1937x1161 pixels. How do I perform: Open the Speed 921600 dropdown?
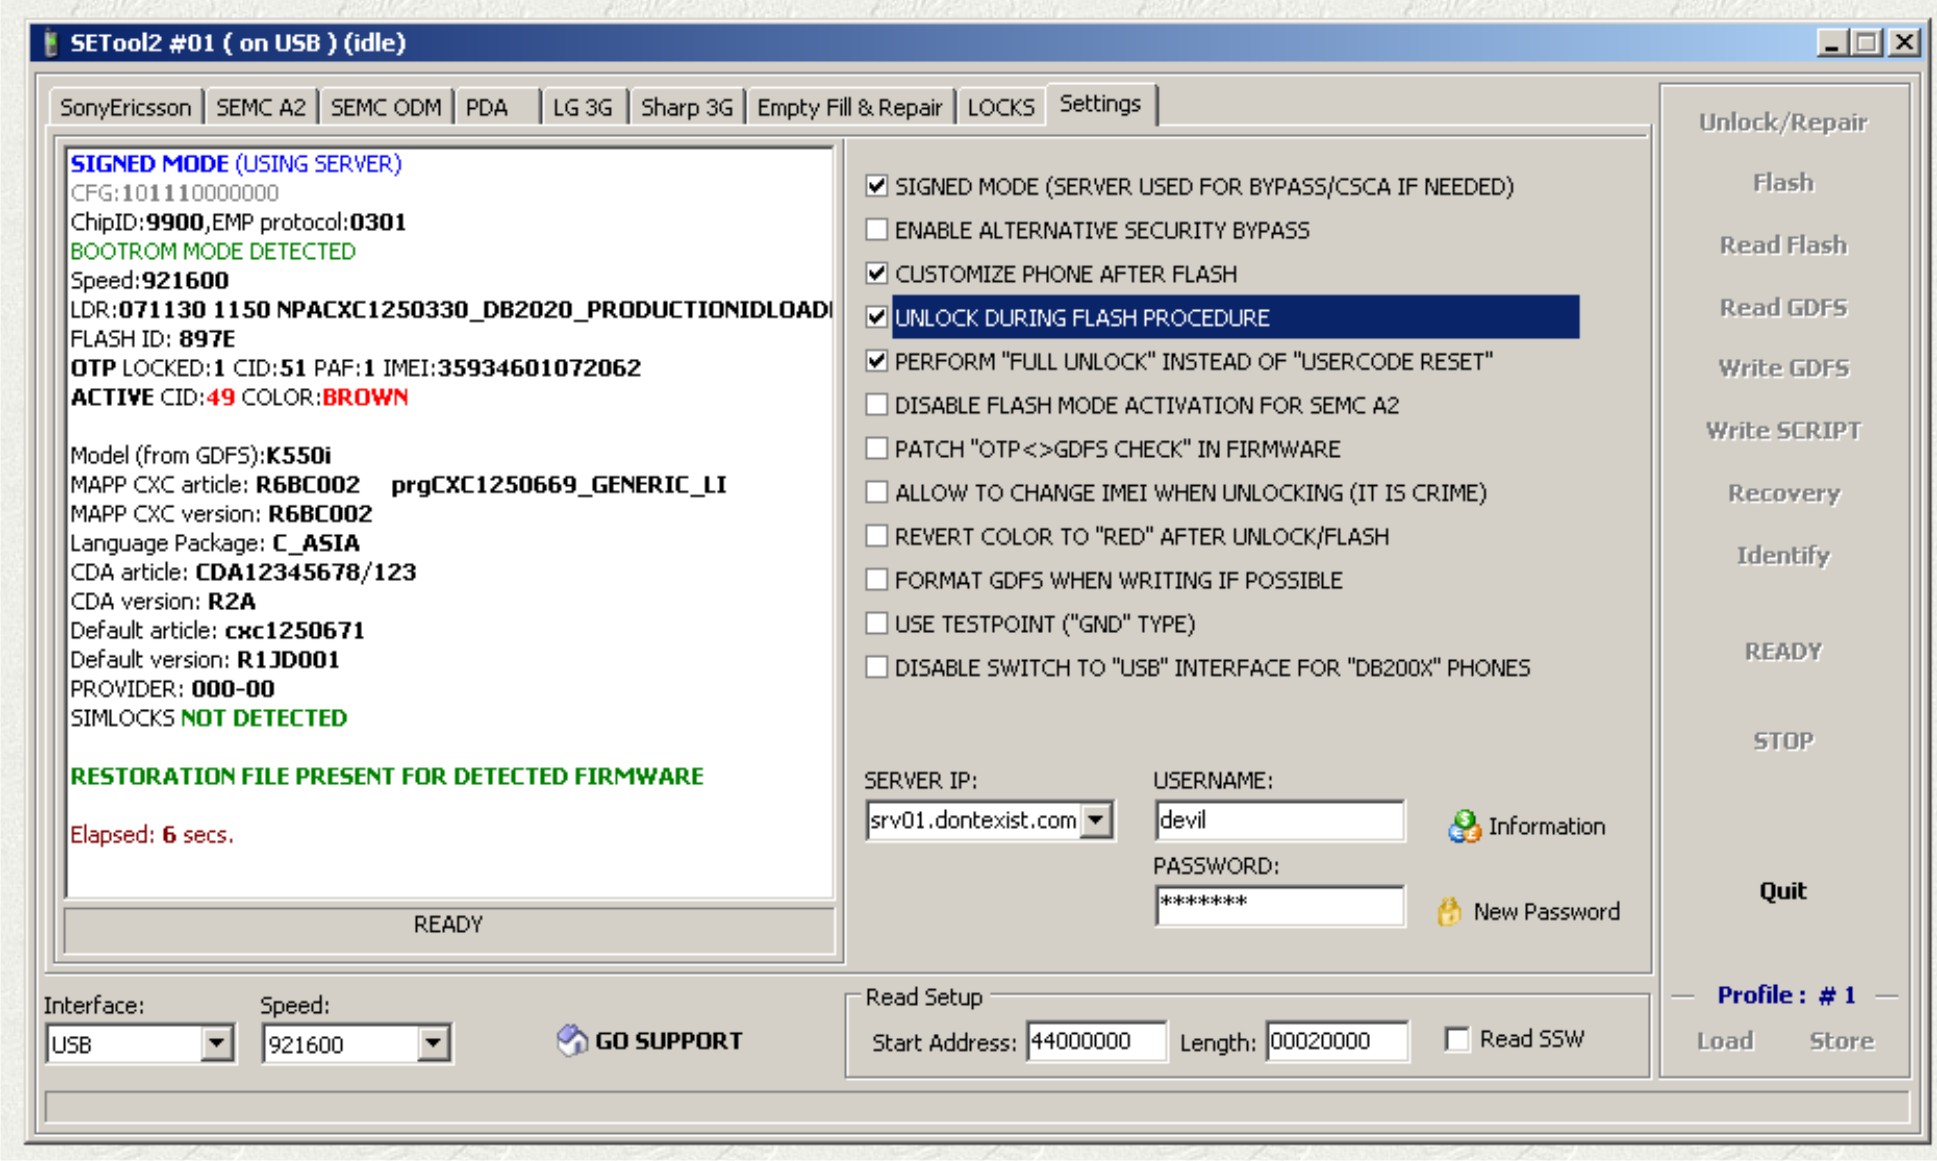(x=432, y=1044)
